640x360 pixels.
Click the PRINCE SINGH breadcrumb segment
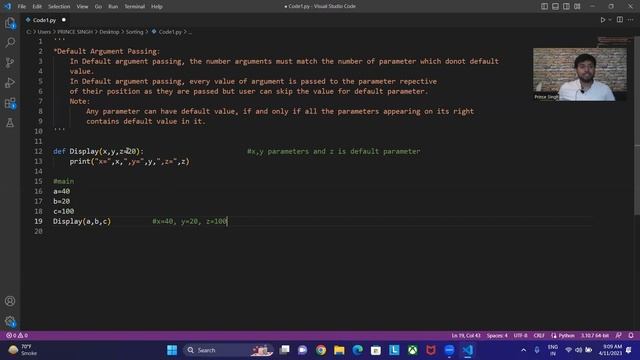pyautogui.click(x=75, y=32)
